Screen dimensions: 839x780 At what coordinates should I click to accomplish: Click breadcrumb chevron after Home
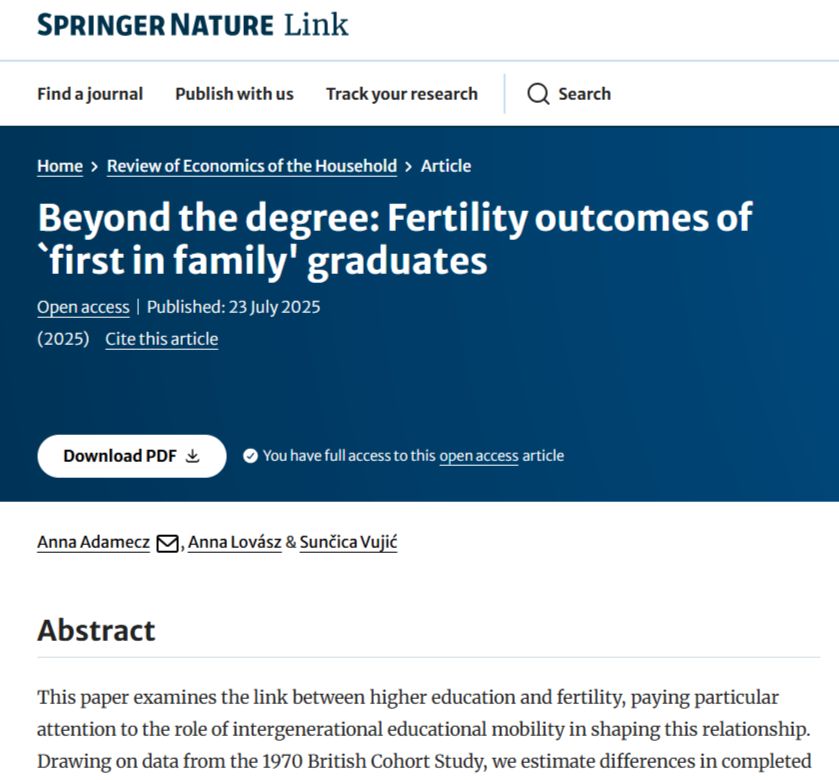tap(95, 166)
